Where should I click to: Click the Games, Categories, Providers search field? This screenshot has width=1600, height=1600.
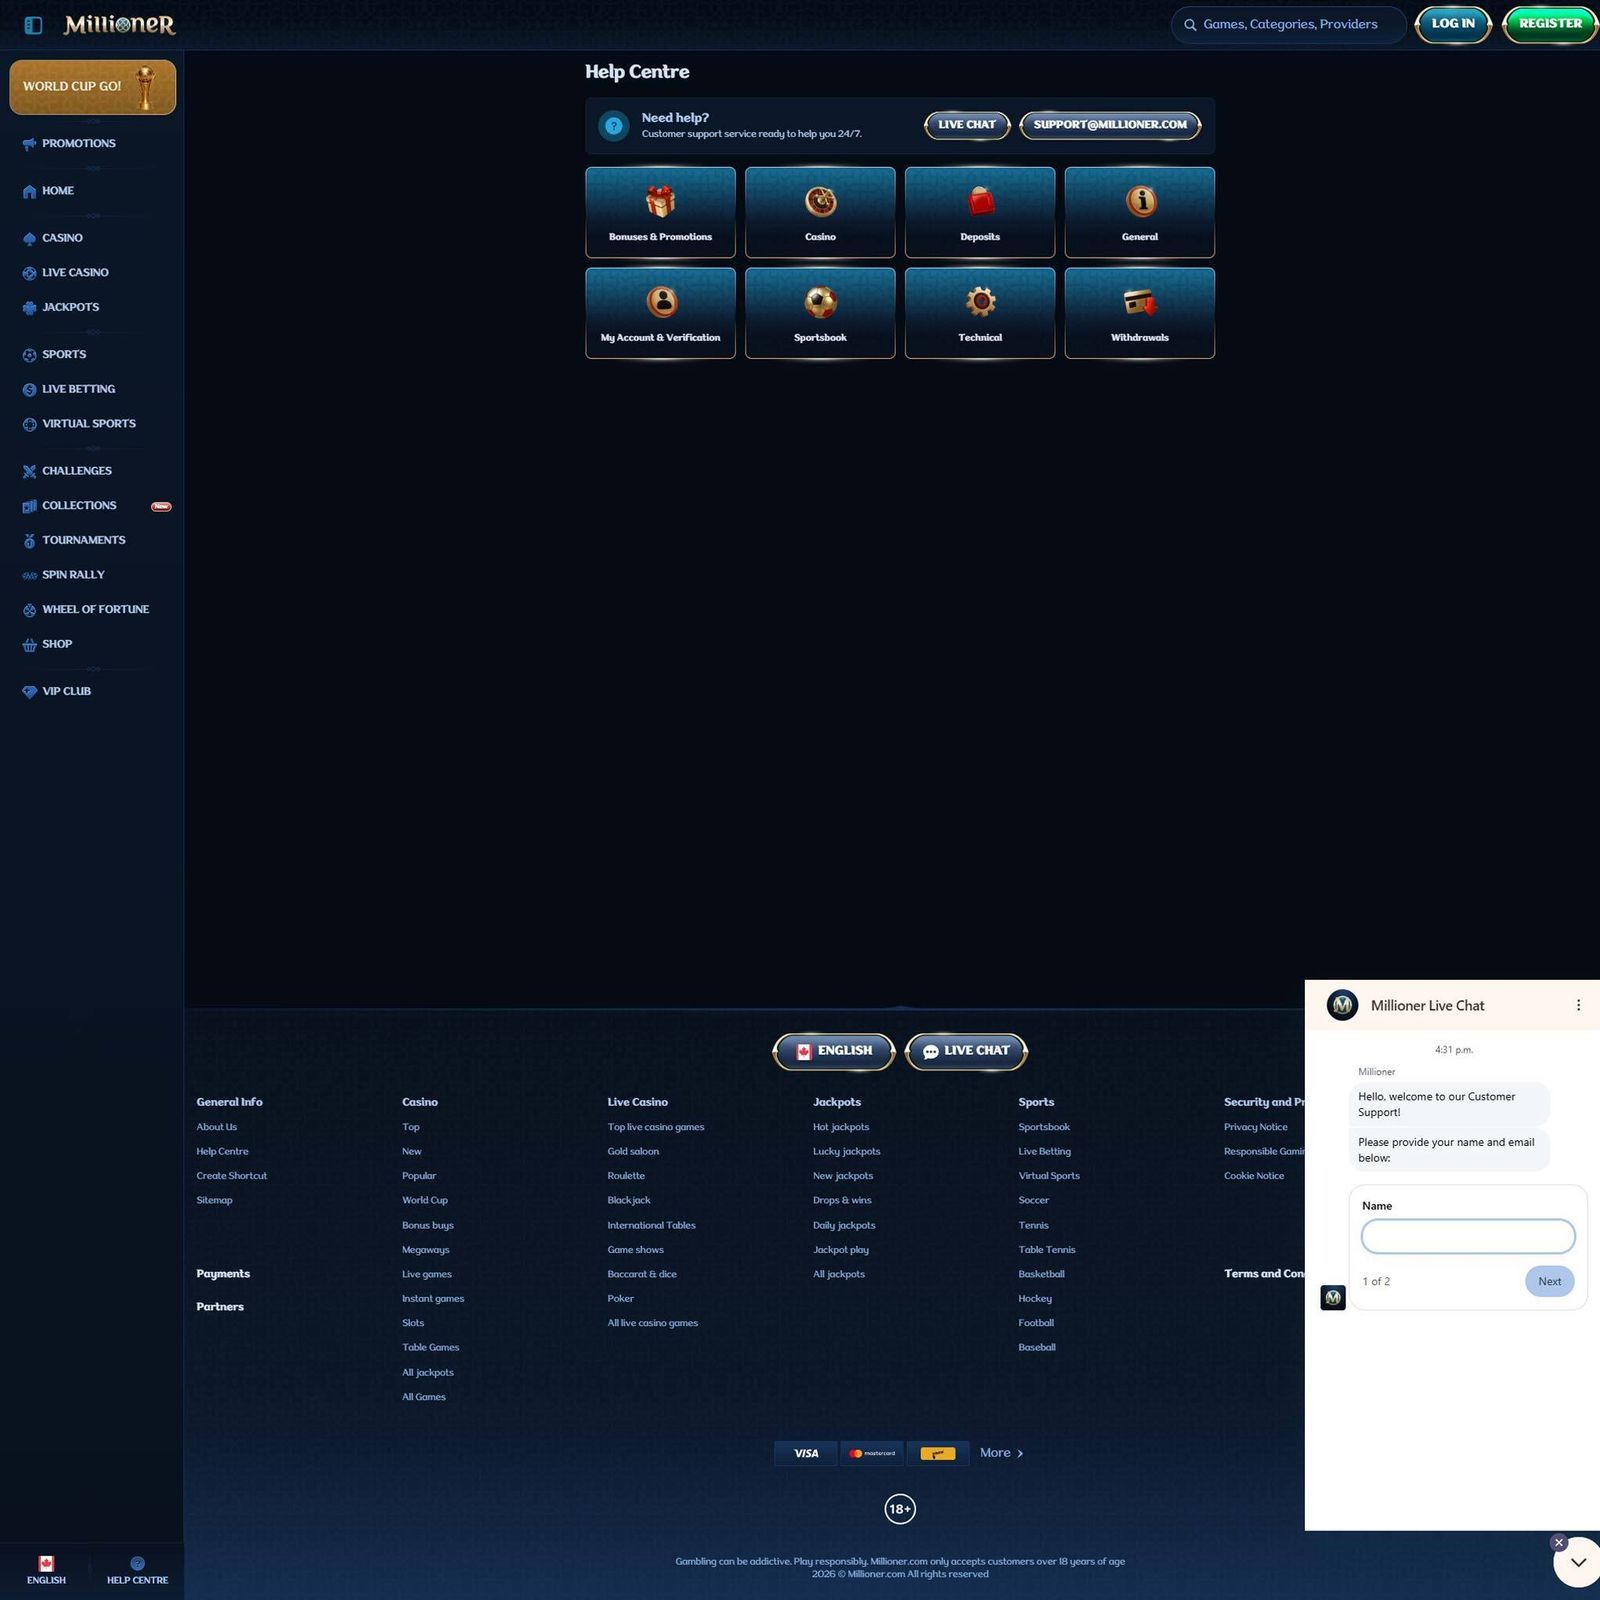1288,25
